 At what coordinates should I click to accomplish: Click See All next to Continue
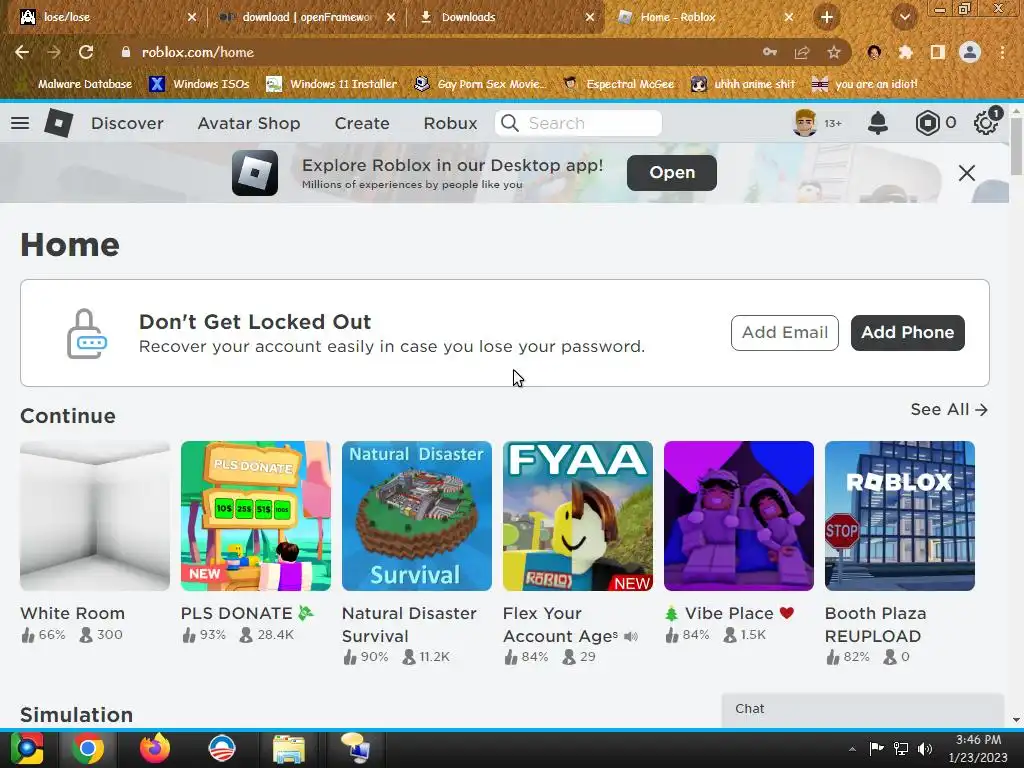949,409
